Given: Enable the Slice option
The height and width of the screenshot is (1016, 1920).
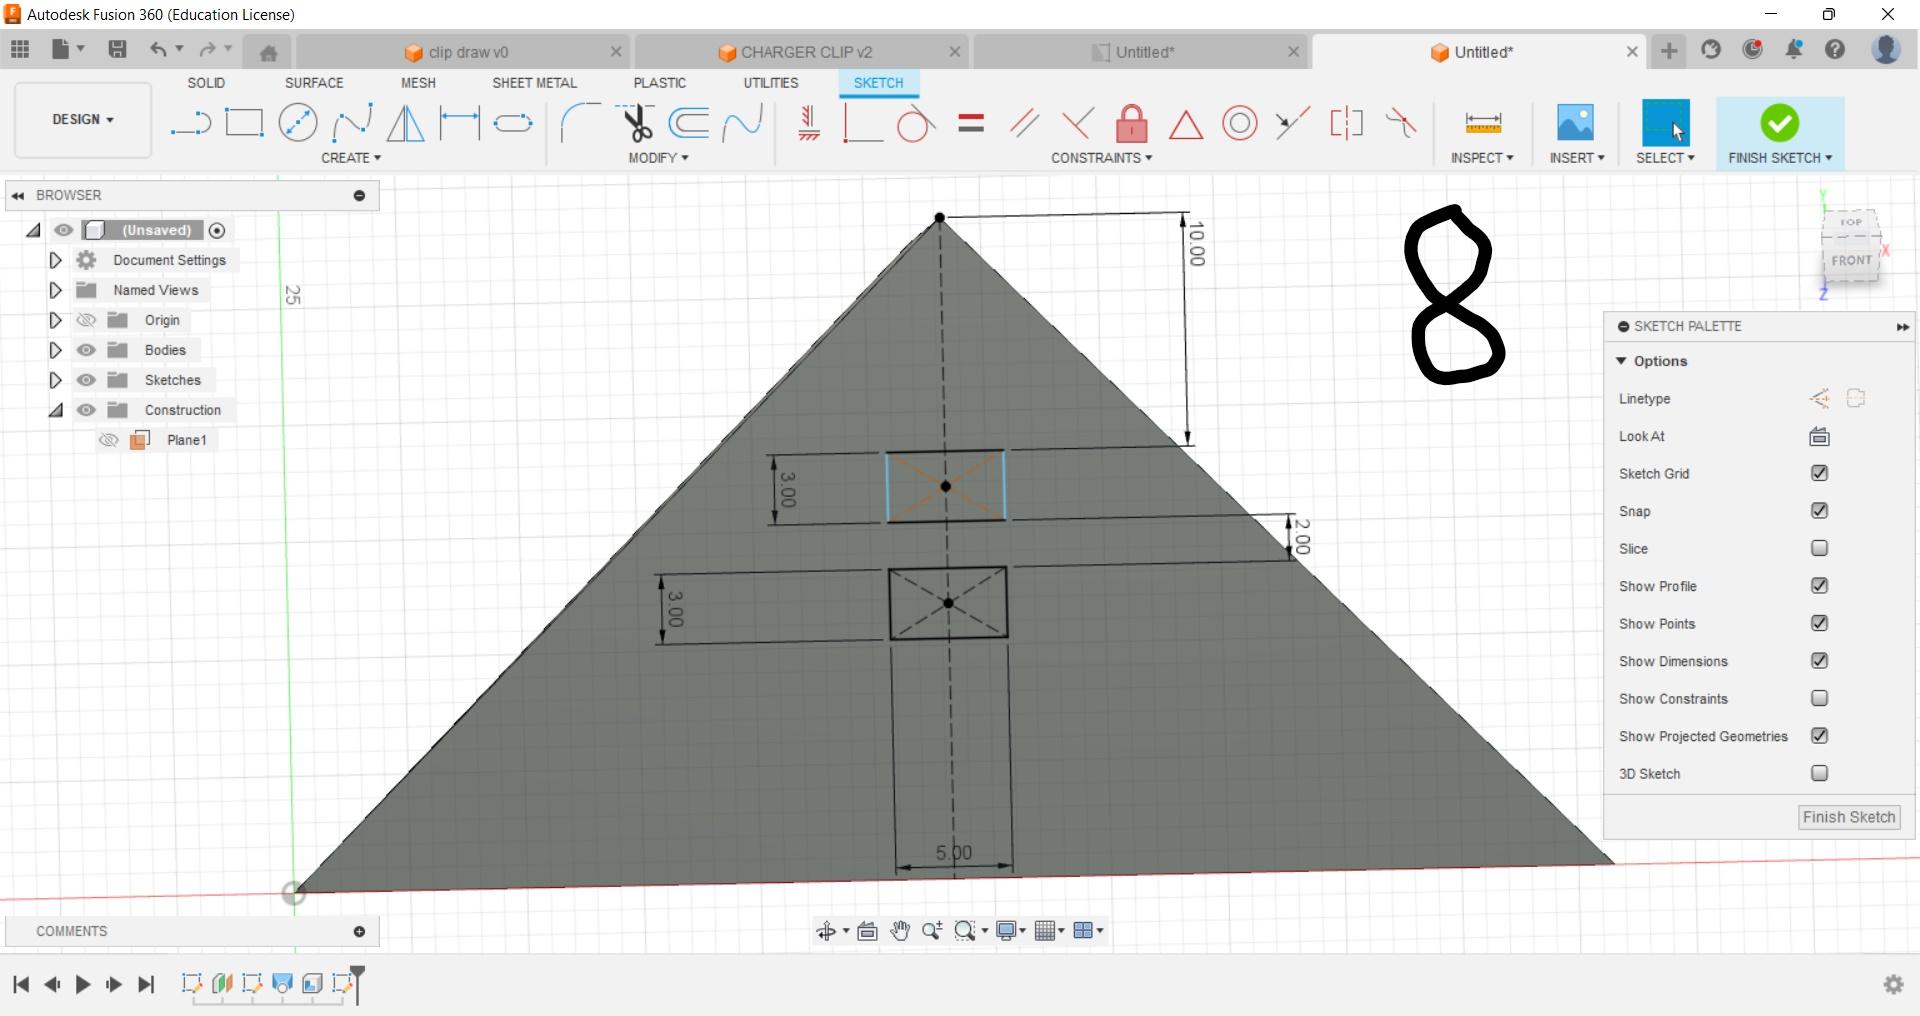Looking at the screenshot, I should 1819,548.
